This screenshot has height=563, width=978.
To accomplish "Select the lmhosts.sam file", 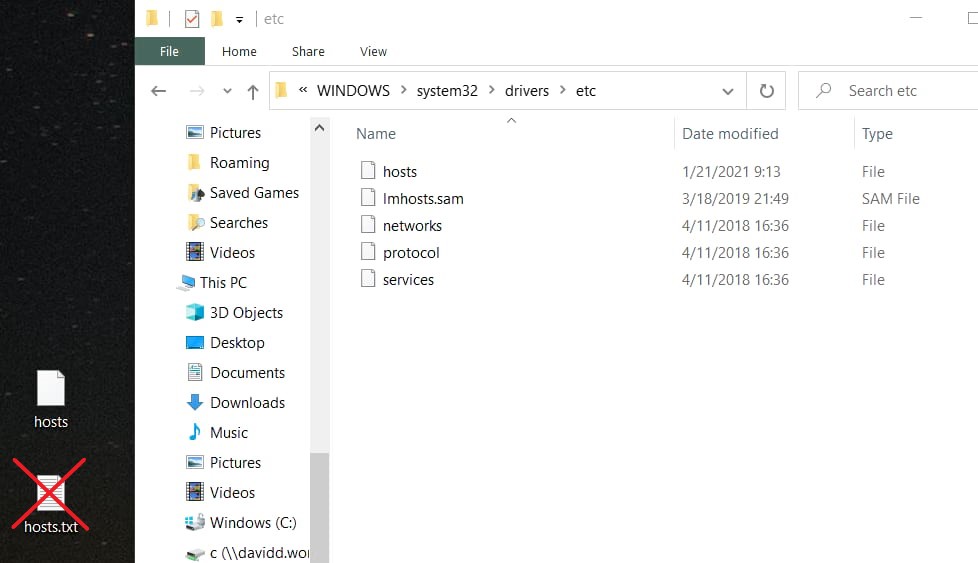I will click(x=423, y=199).
